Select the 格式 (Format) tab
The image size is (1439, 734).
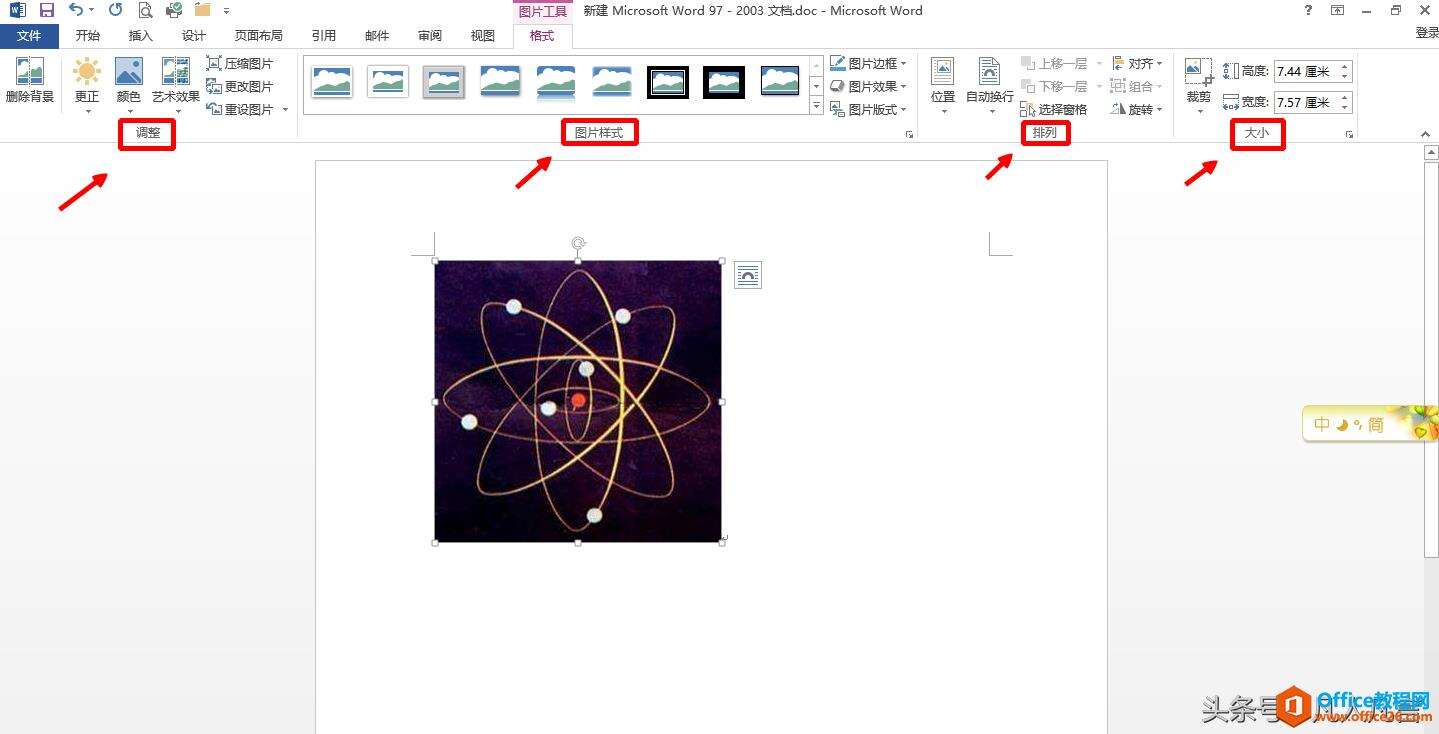pos(542,36)
